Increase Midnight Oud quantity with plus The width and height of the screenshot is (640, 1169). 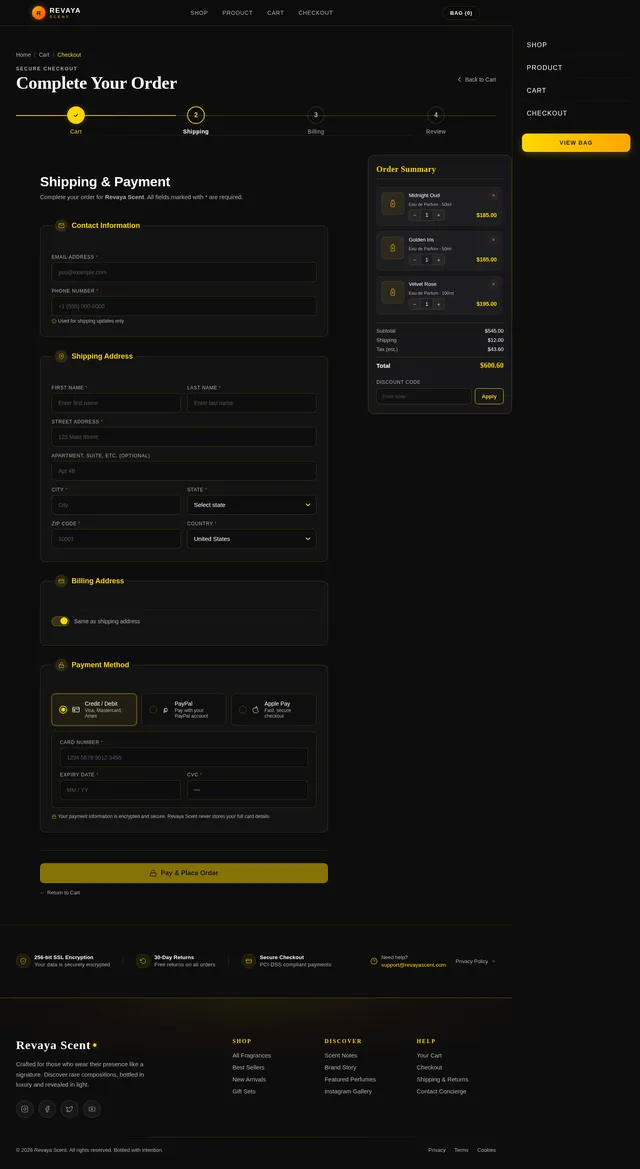[x=439, y=215]
